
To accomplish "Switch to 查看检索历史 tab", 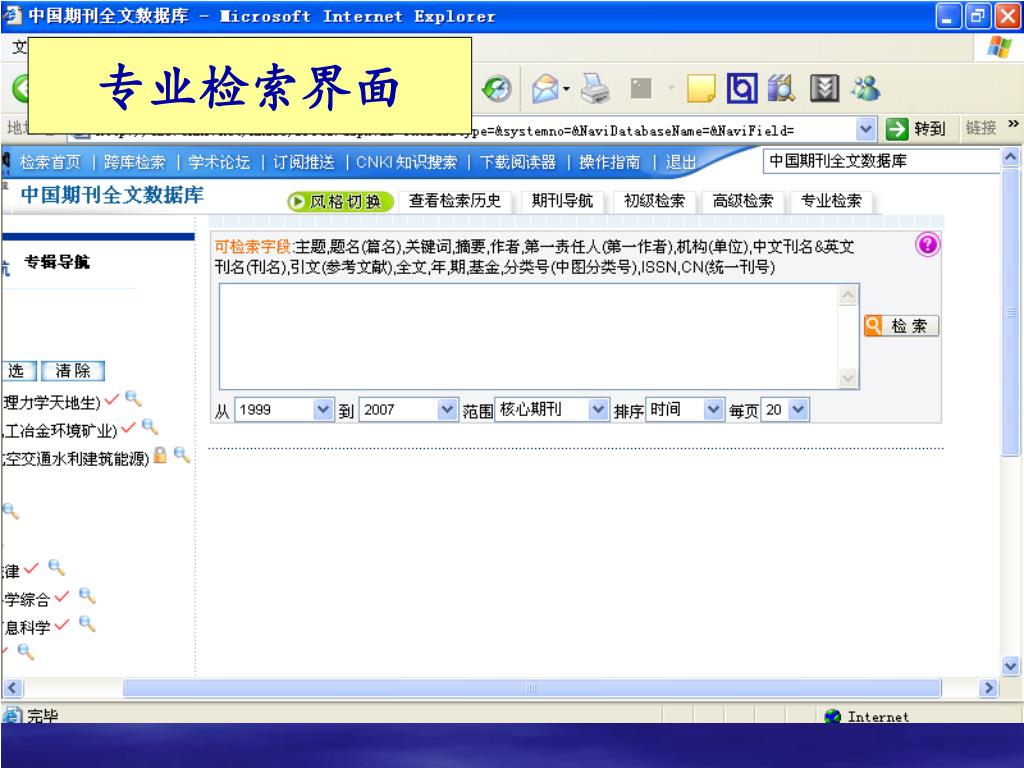I will pyautogui.click(x=455, y=200).
